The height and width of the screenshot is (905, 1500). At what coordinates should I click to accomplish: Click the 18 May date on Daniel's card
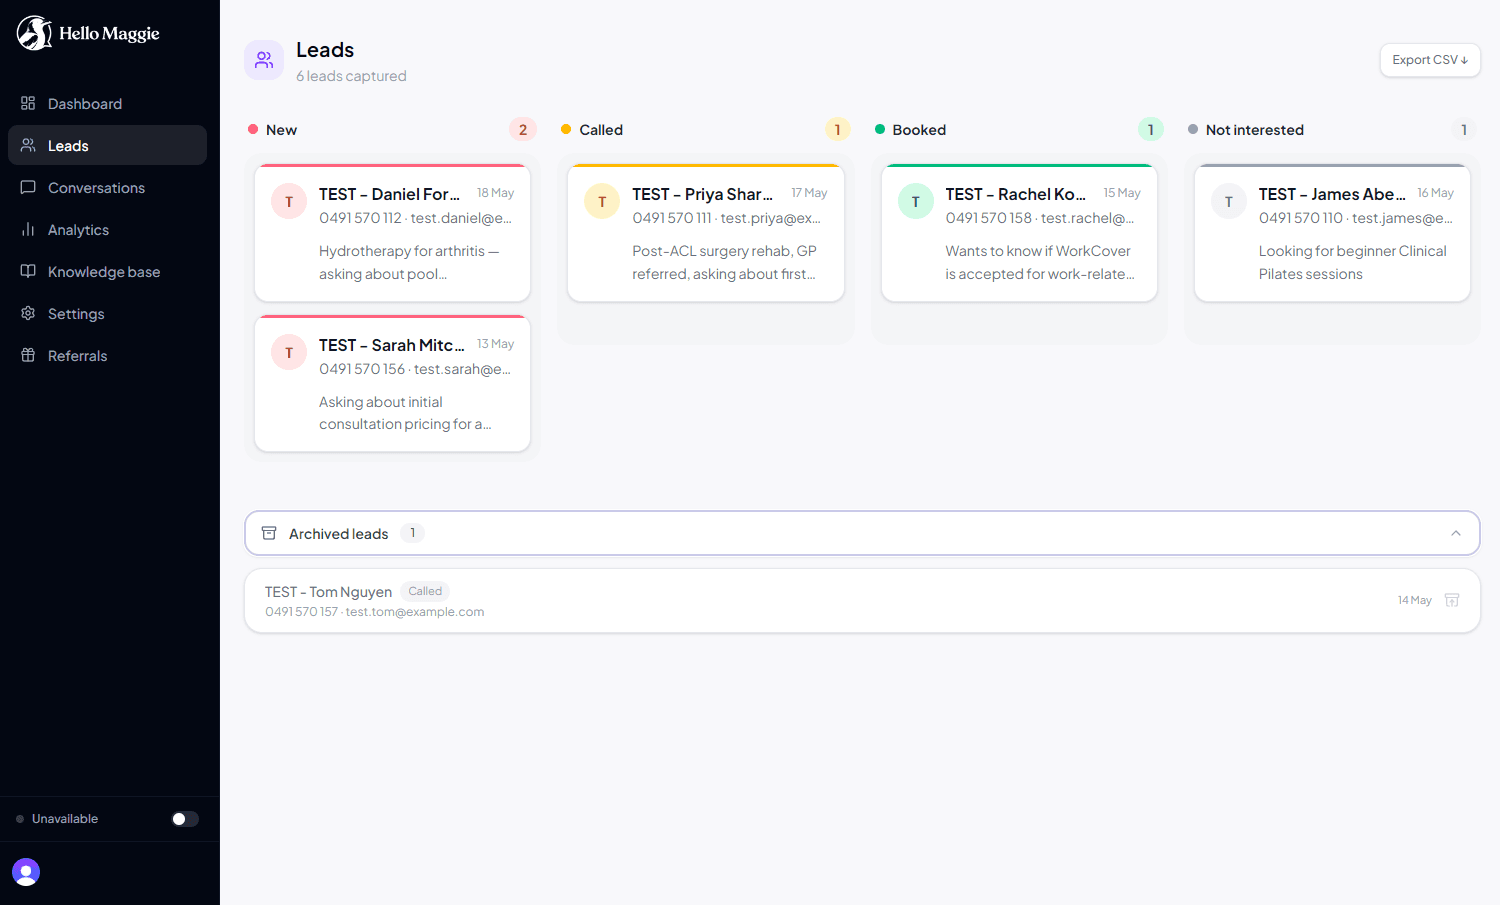[495, 193]
